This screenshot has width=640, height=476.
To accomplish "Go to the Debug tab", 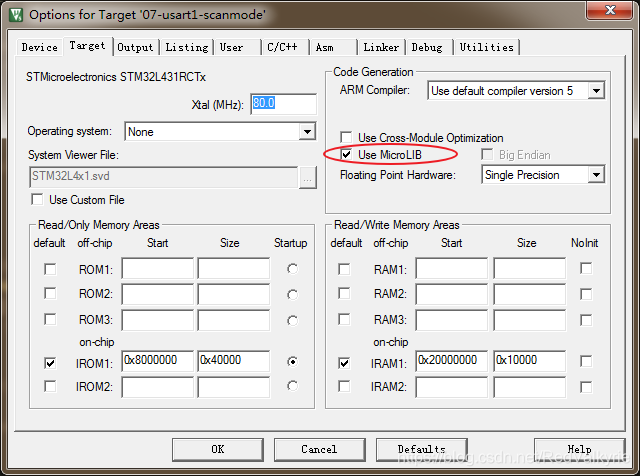I will point(429,47).
